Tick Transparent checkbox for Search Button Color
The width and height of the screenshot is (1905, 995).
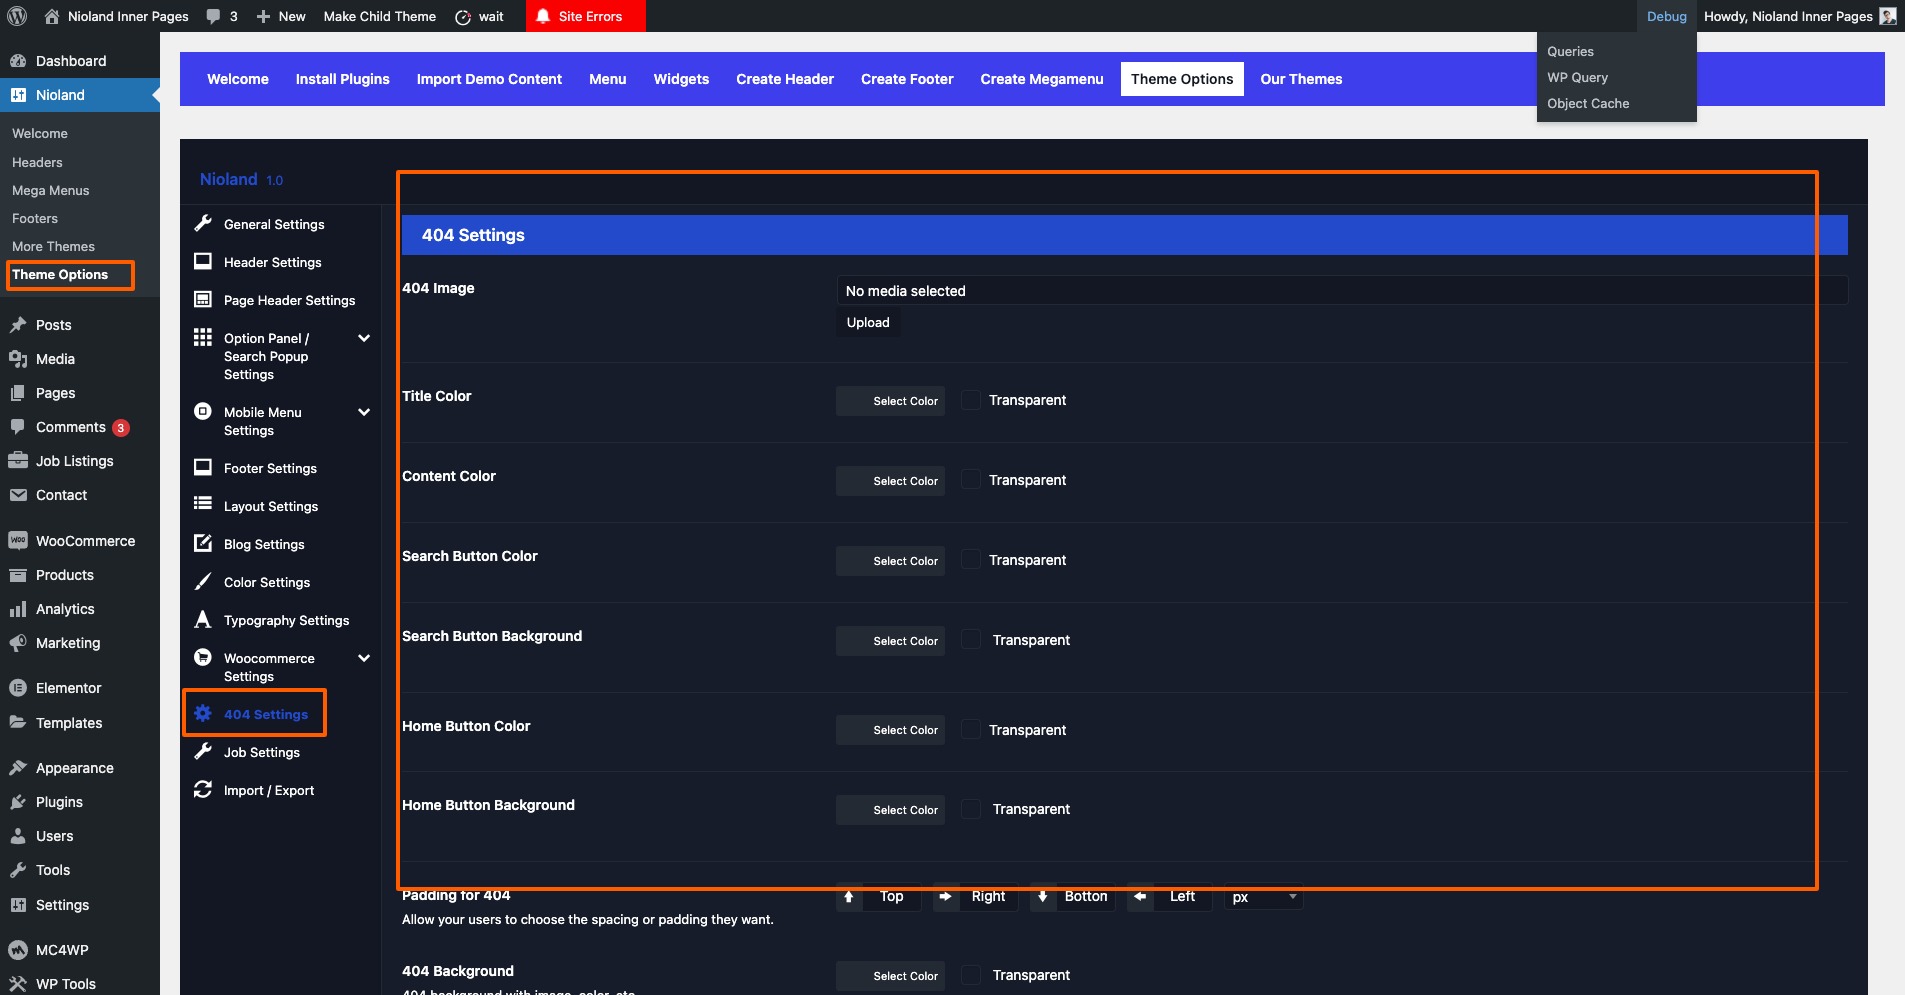(x=971, y=560)
